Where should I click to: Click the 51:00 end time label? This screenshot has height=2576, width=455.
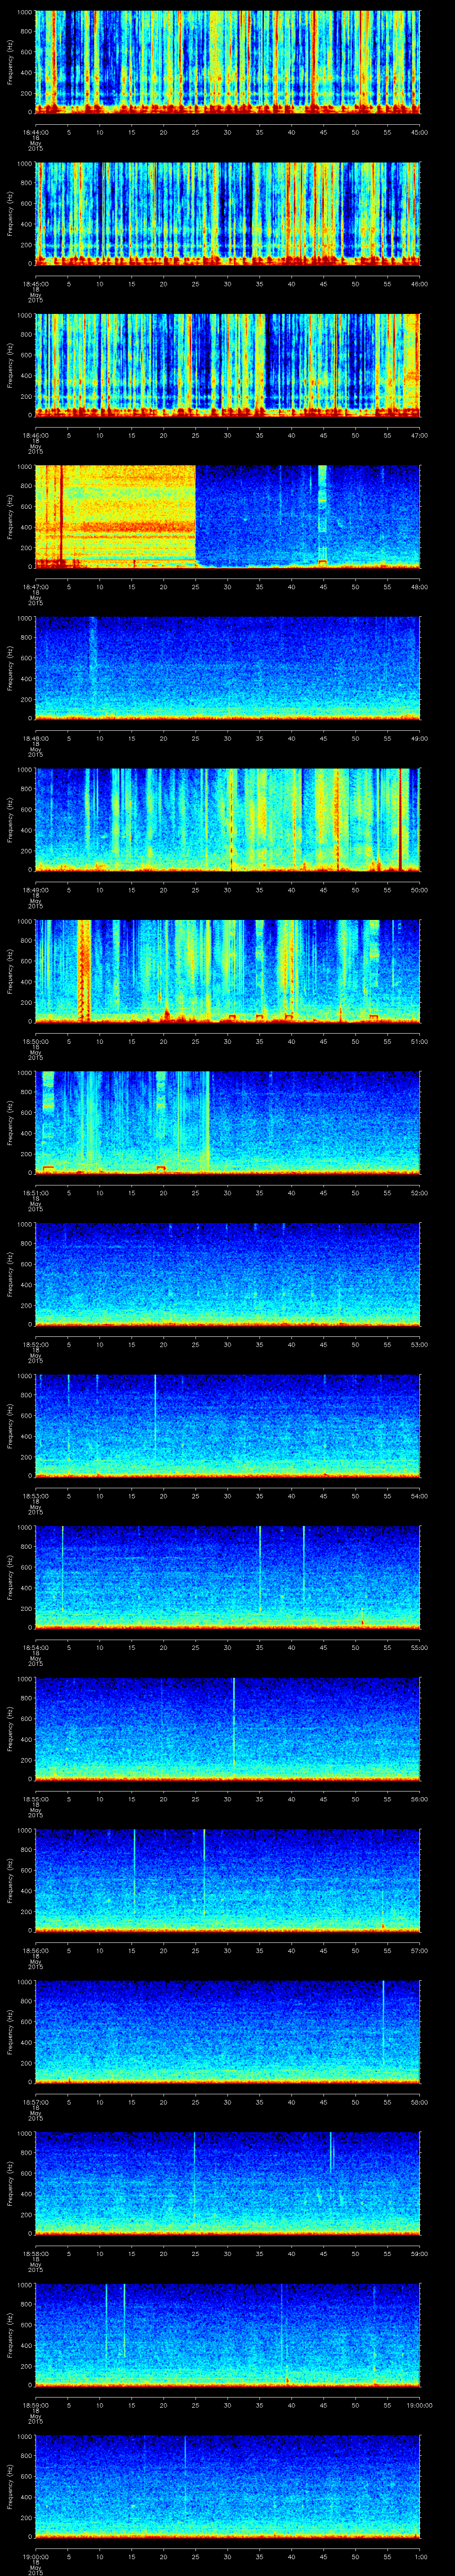[420, 1041]
